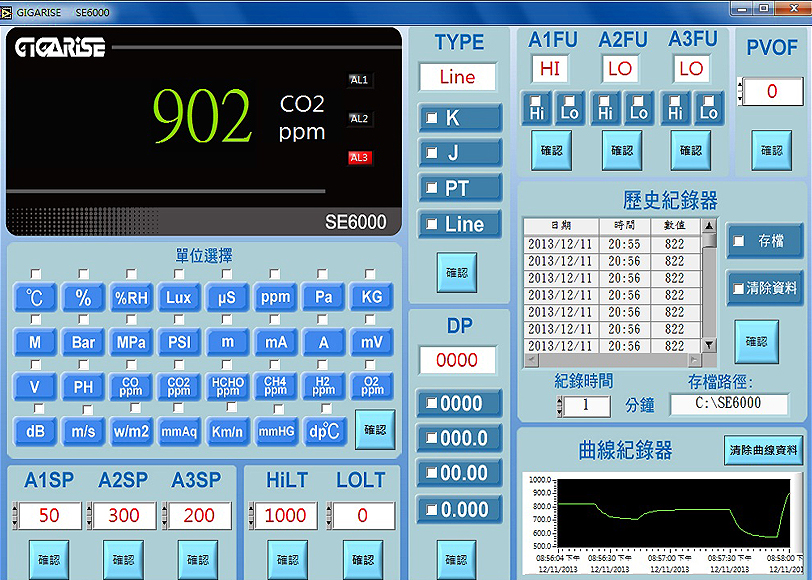Select the dB unit button
812x580 pixels.
pos(35,431)
